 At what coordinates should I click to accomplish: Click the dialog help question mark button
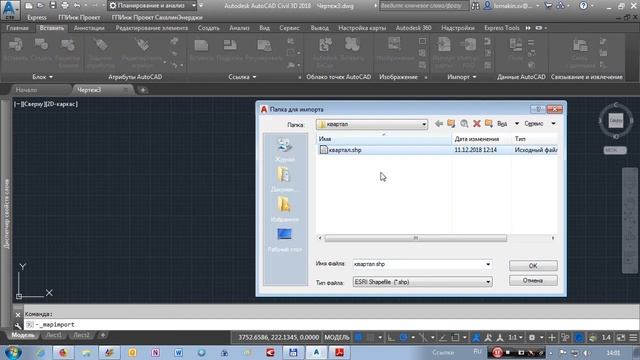pos(538,109)
